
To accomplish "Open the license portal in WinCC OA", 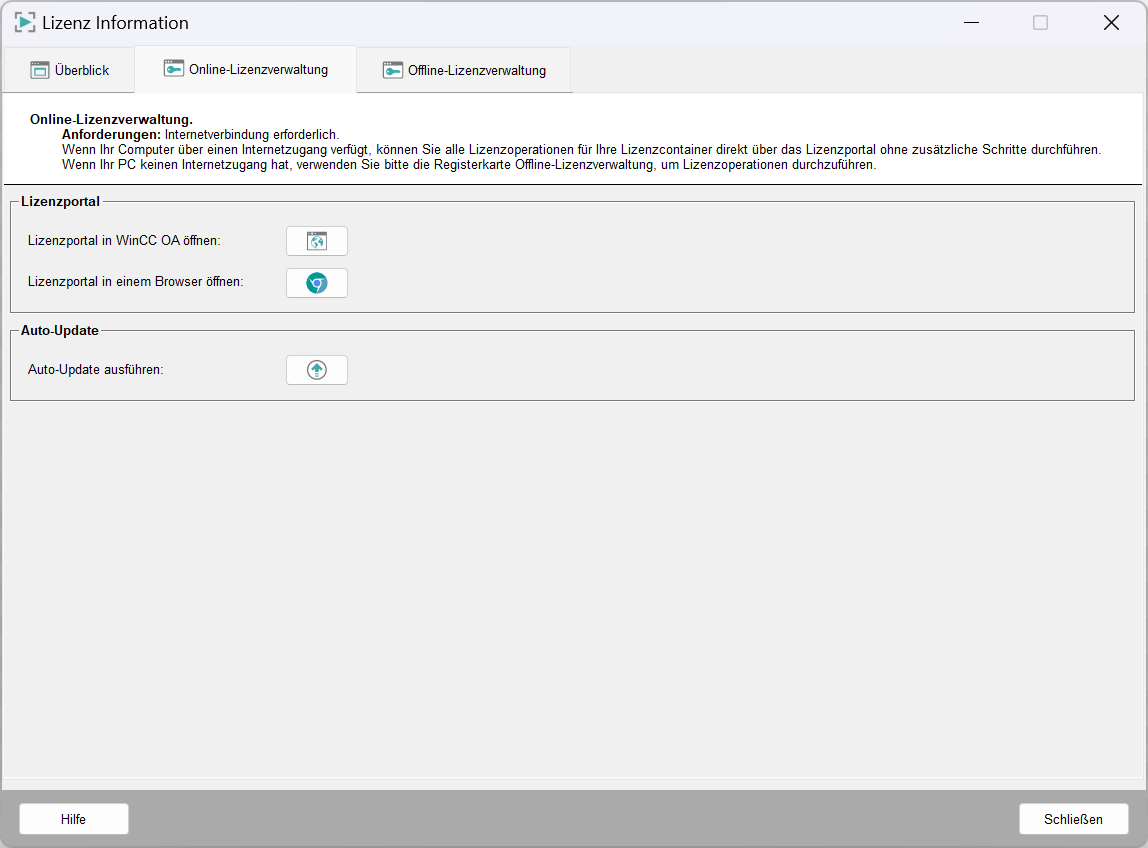I will click(316, 241).
